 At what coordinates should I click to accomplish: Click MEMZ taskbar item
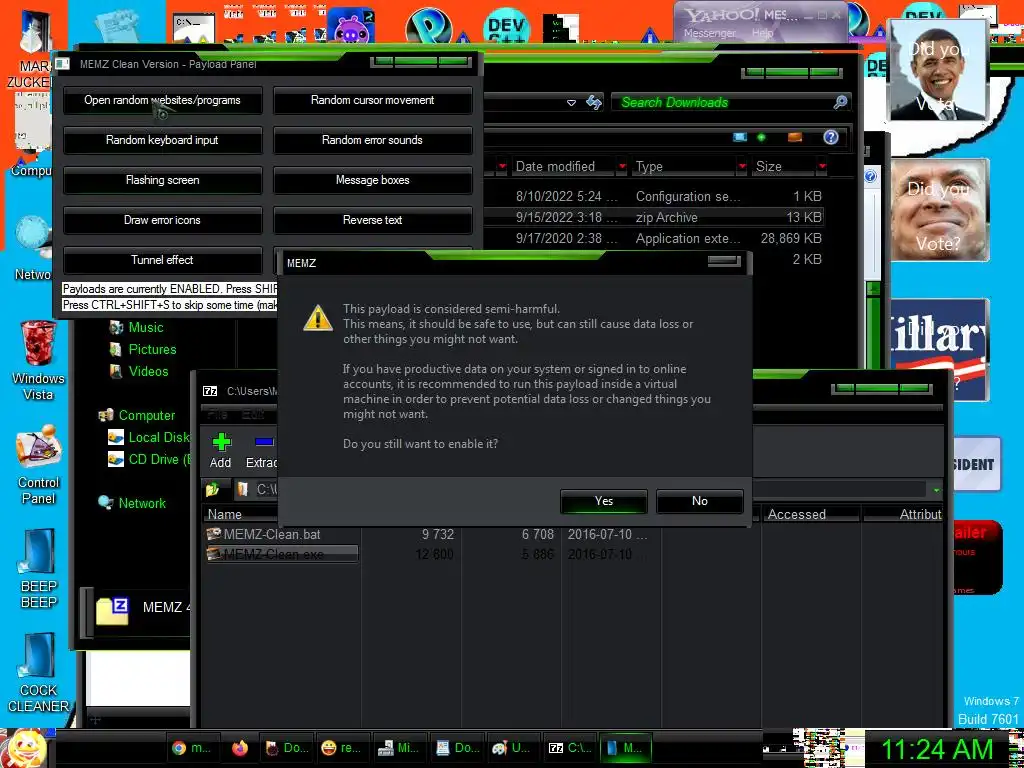626,748
